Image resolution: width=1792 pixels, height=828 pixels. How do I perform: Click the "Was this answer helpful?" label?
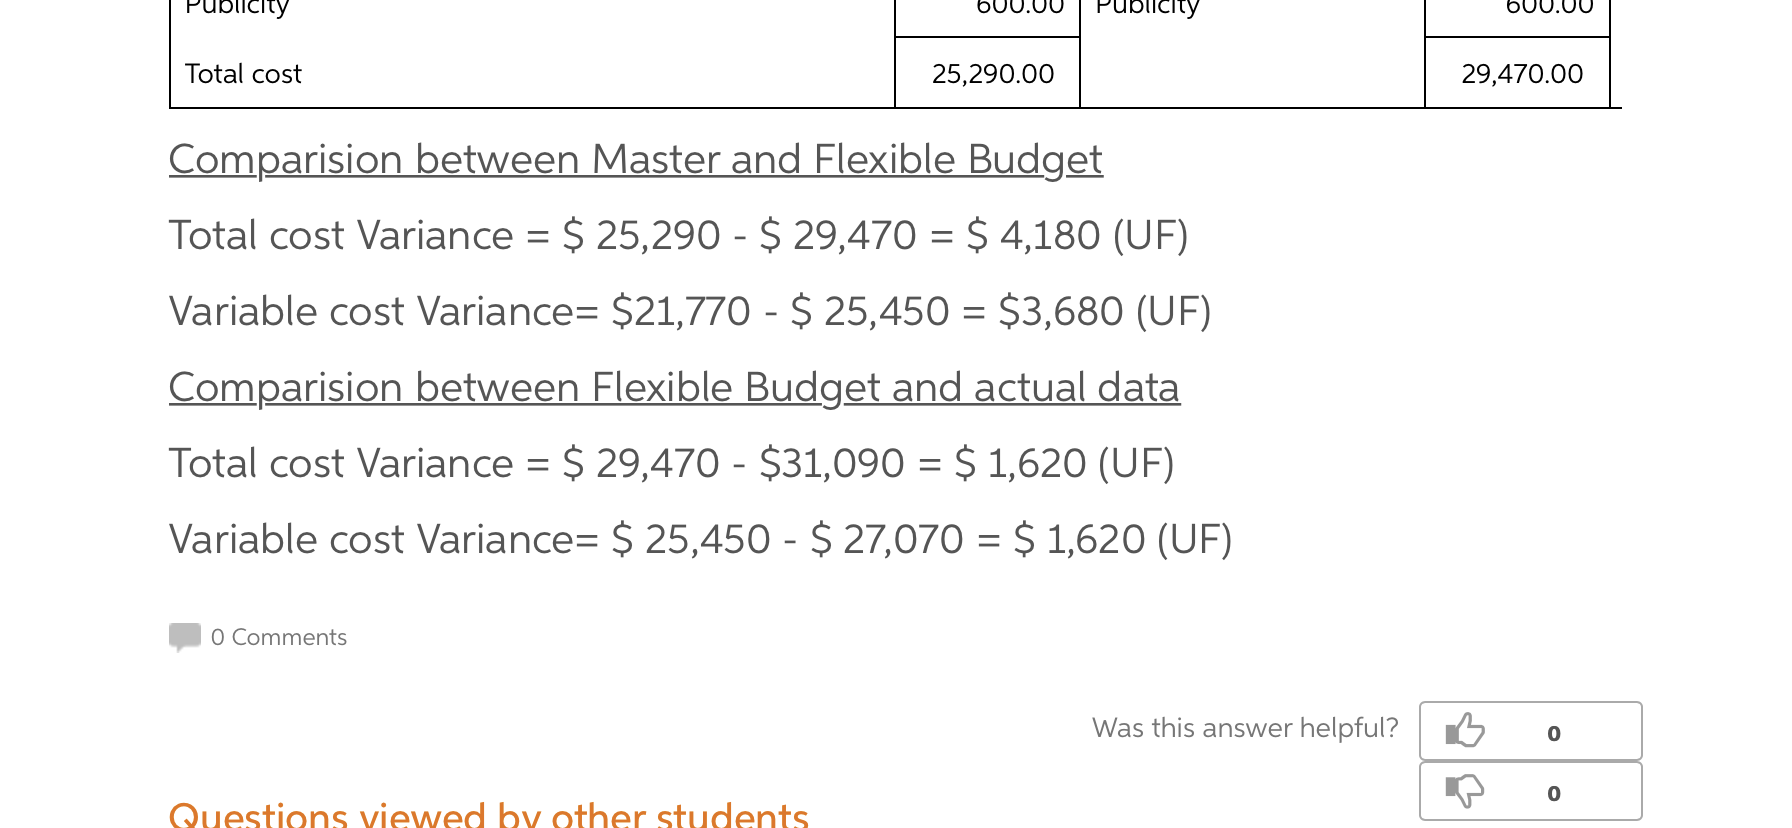[1245, 728]
